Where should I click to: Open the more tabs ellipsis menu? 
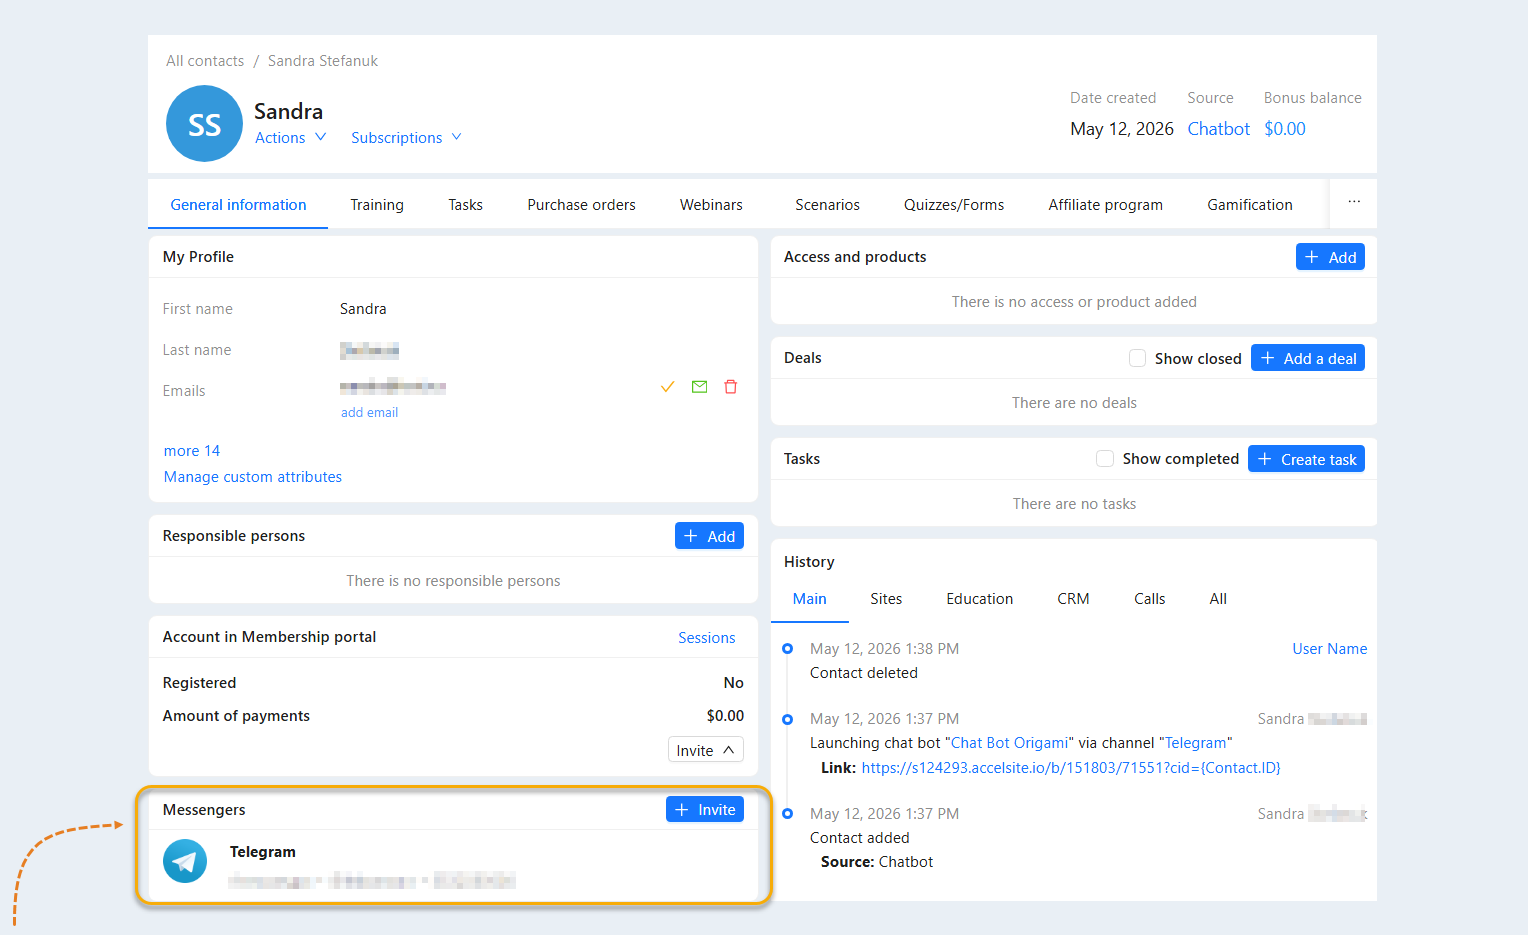point(1354,202)
